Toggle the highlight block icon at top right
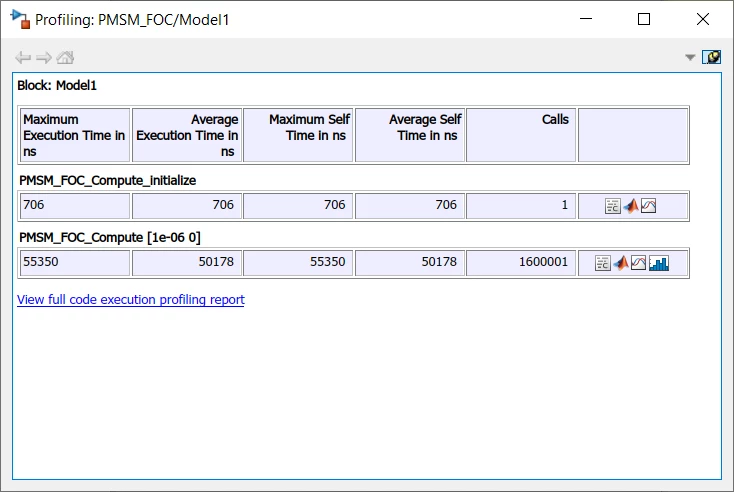Screen dimensions: 741x499 coord(711,57)
